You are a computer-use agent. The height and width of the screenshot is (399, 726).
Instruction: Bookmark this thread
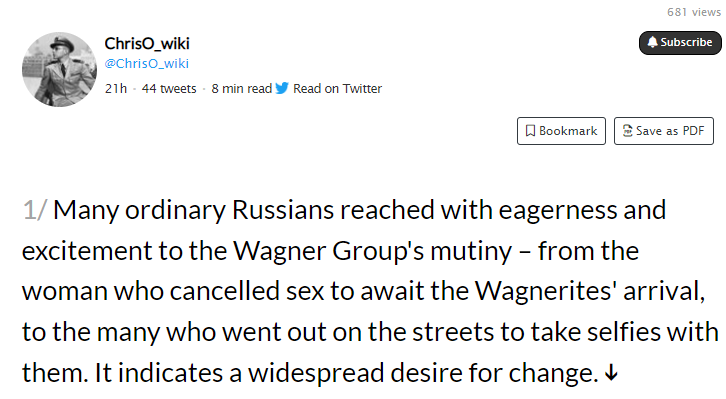(561, 131)
